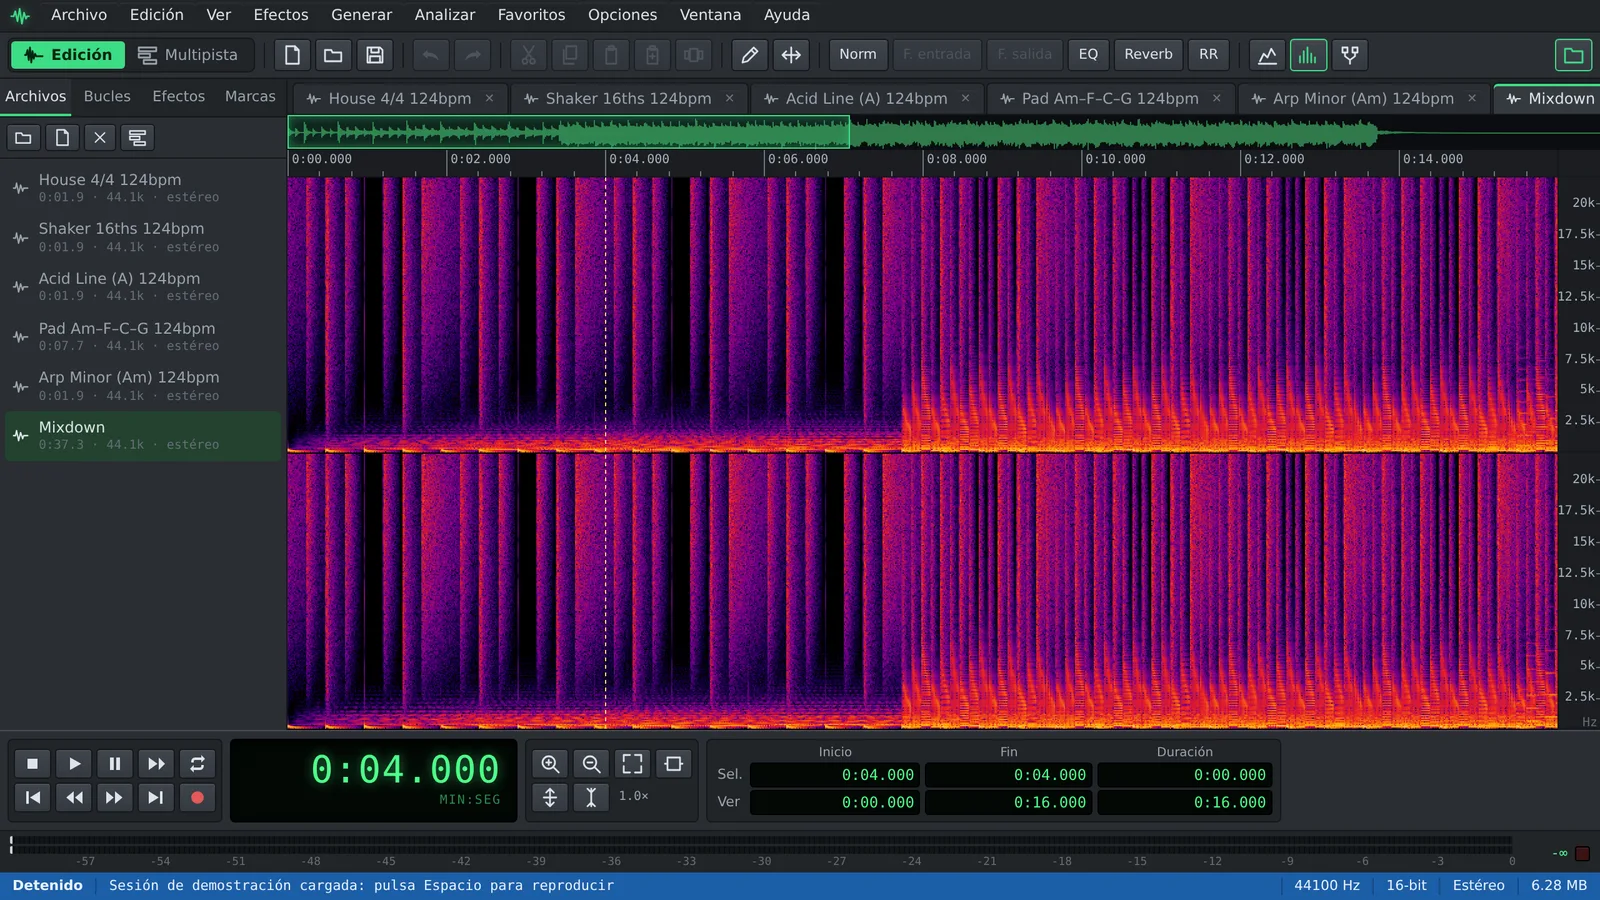Click the 0:08.000 mark on time ruler
Screen dimensions: 1600x900
point(956,159)
